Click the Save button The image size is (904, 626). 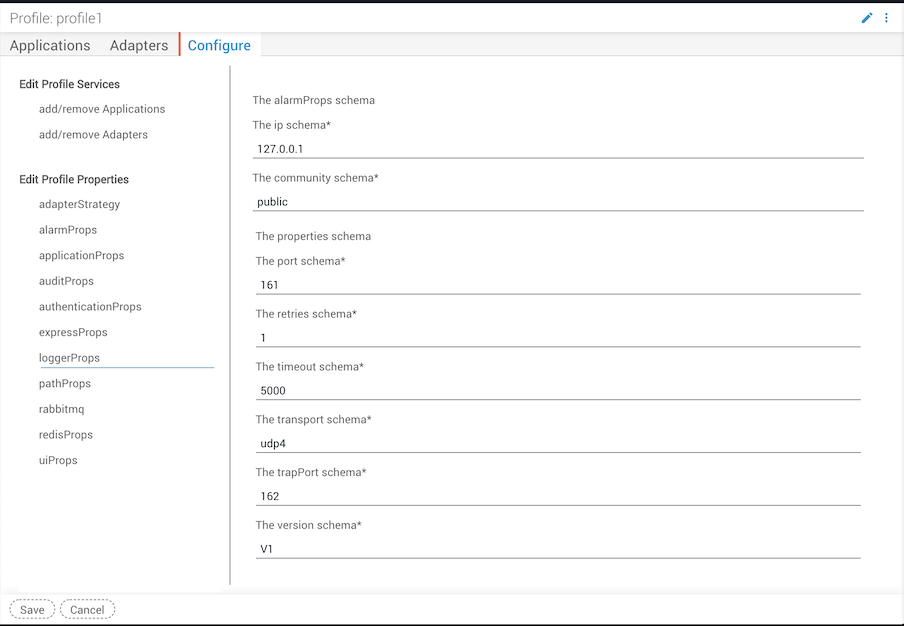[x=32, y=610]
